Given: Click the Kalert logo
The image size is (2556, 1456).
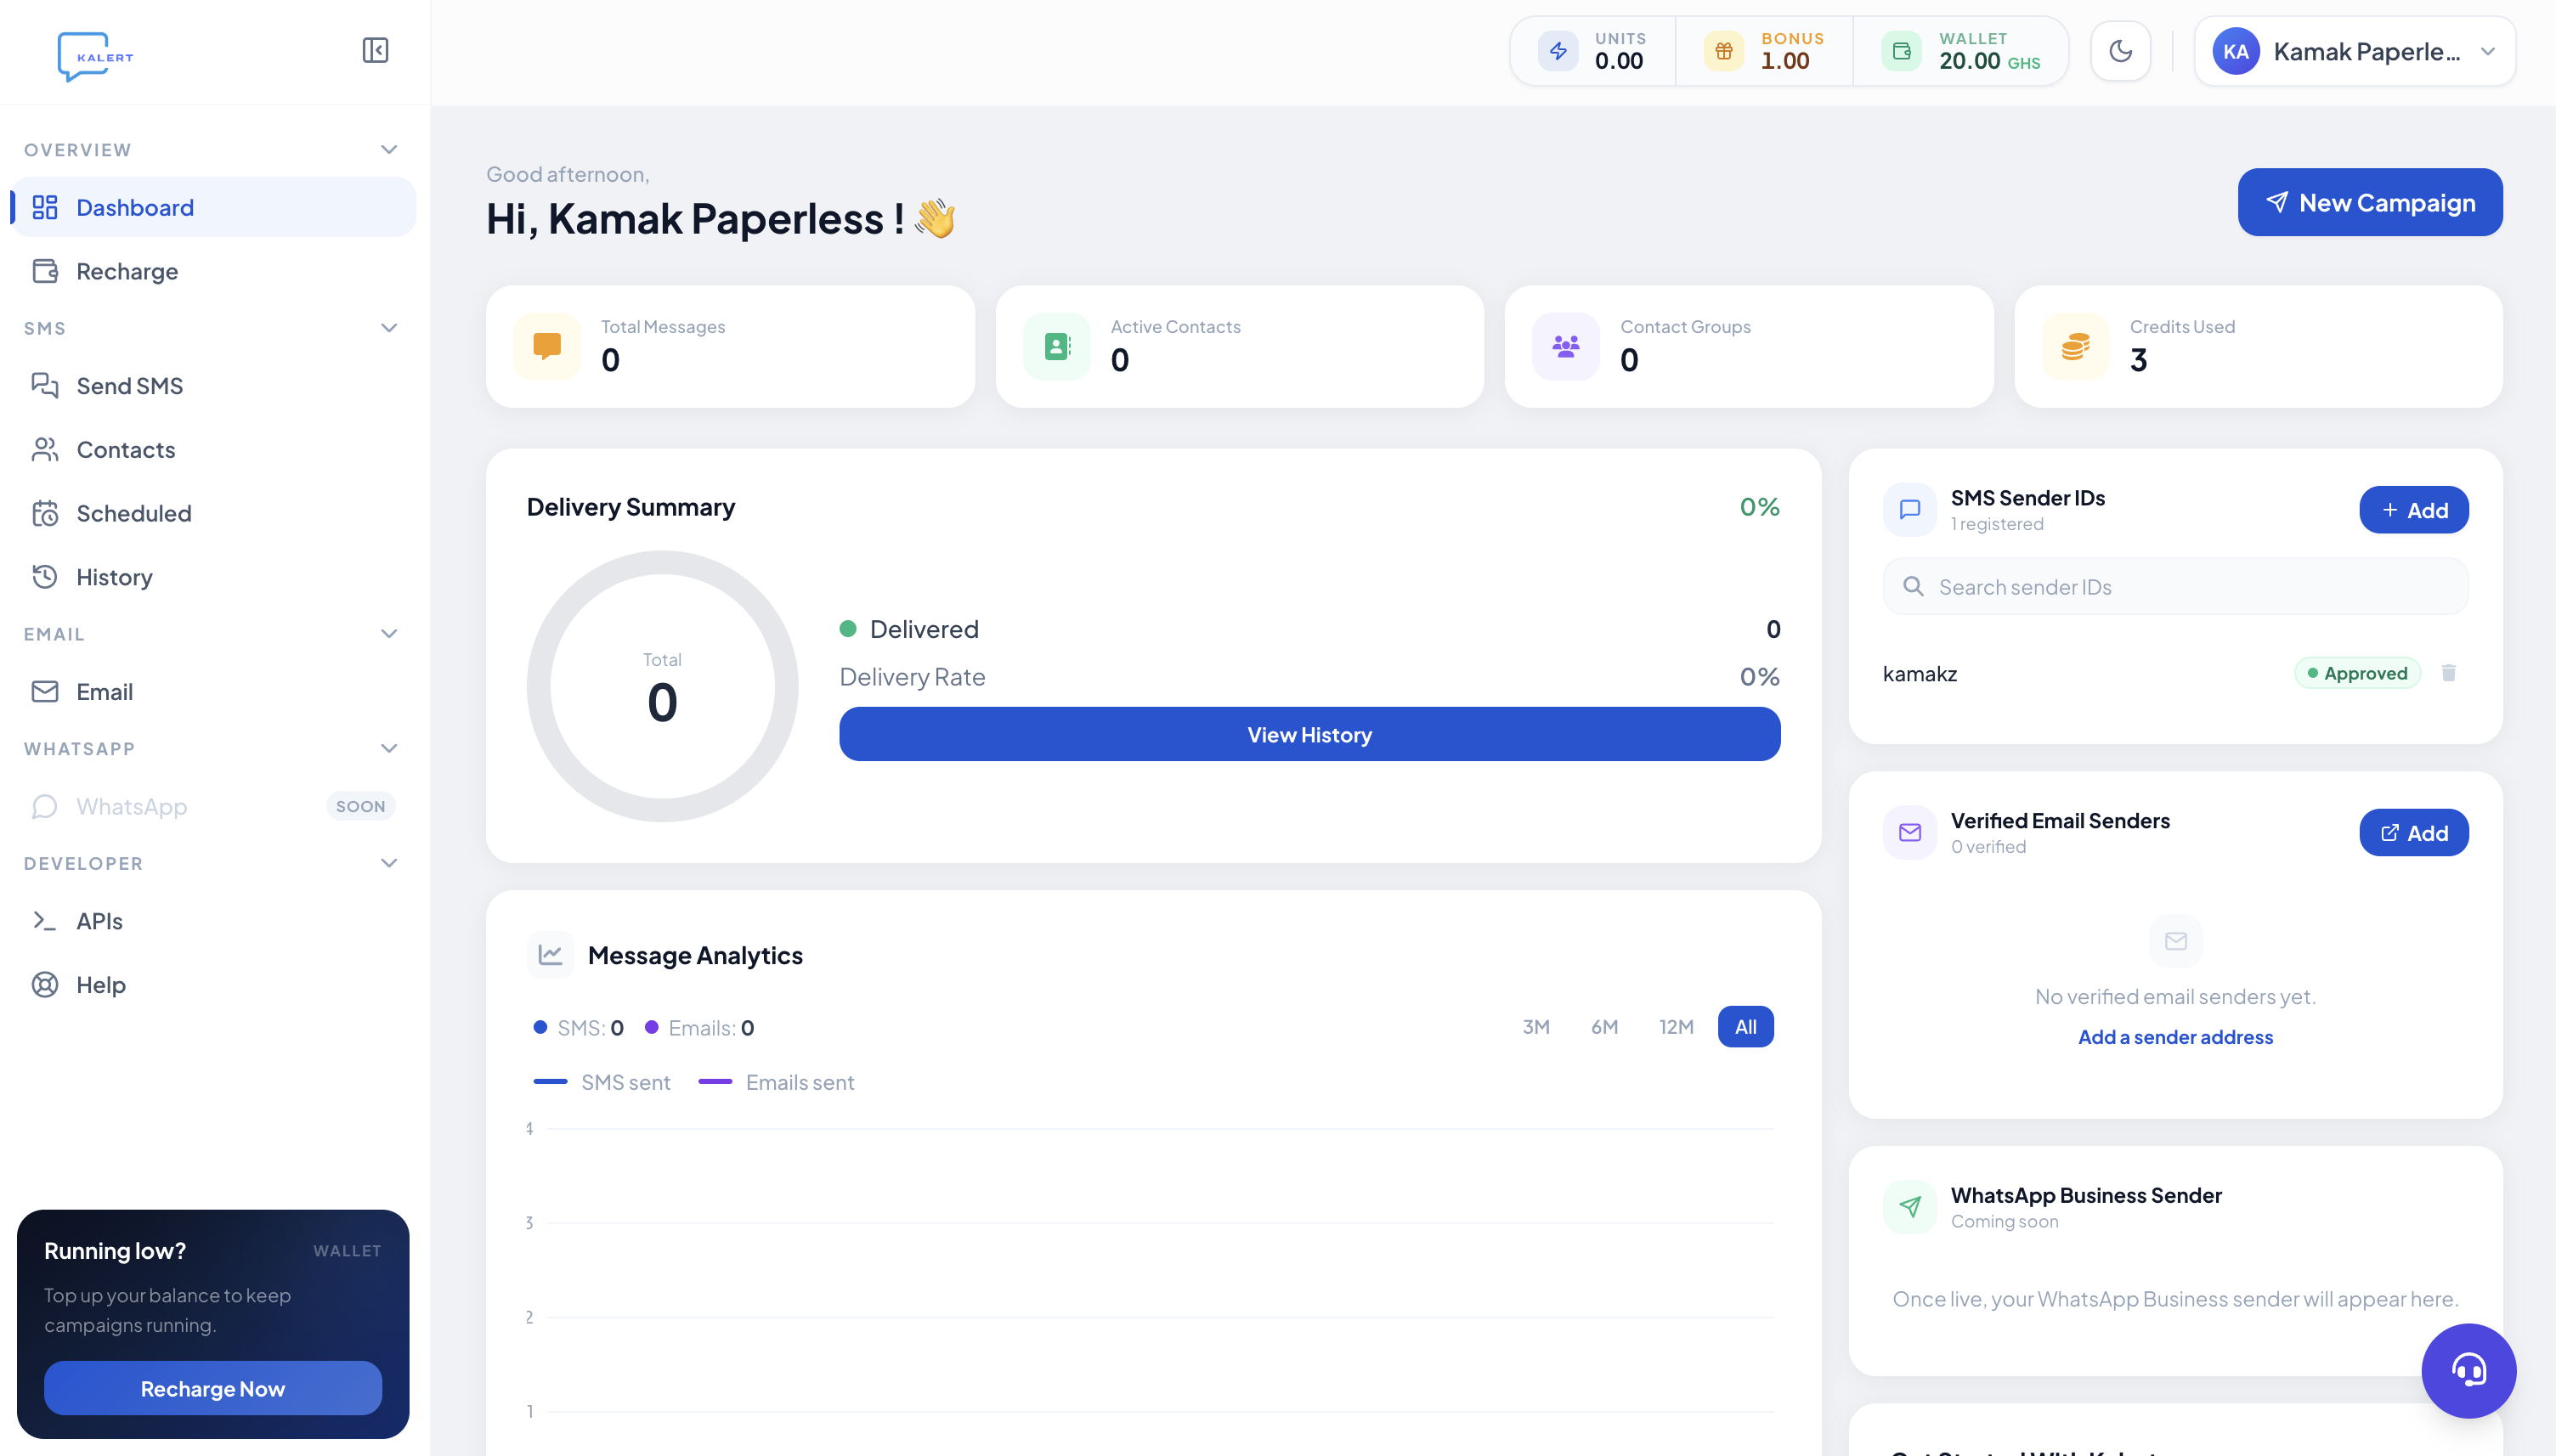Looking at the screenshot, I should point(96,56).
